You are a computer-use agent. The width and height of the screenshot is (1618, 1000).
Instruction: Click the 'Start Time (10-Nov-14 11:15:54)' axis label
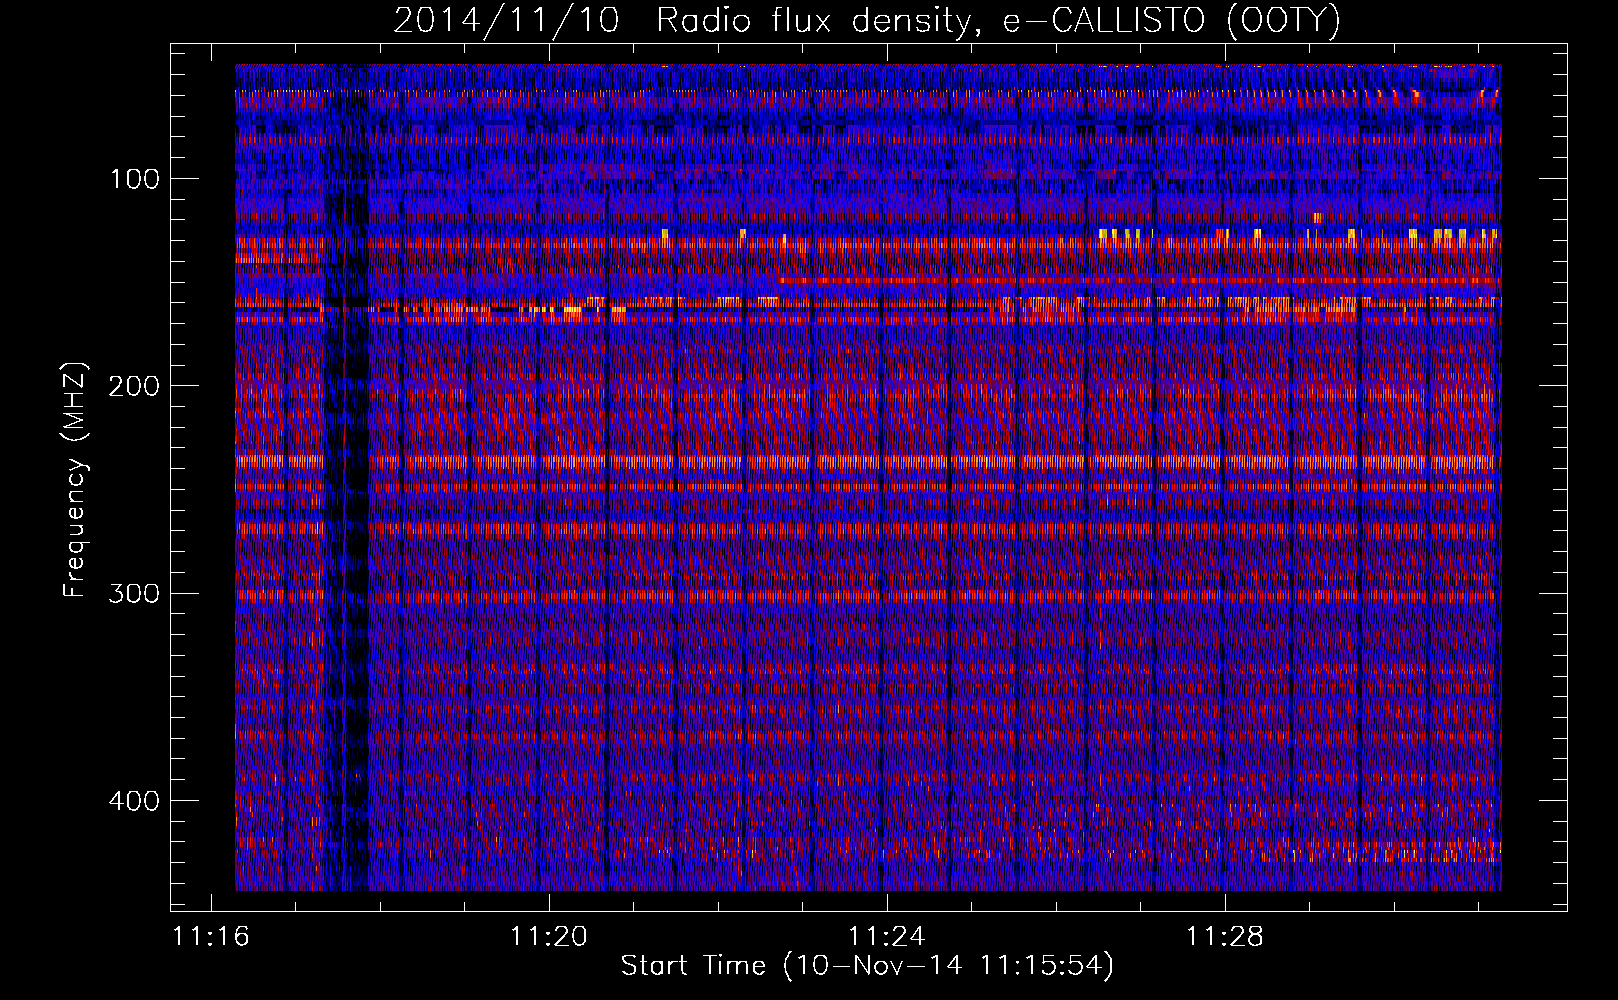pos(867,966)
